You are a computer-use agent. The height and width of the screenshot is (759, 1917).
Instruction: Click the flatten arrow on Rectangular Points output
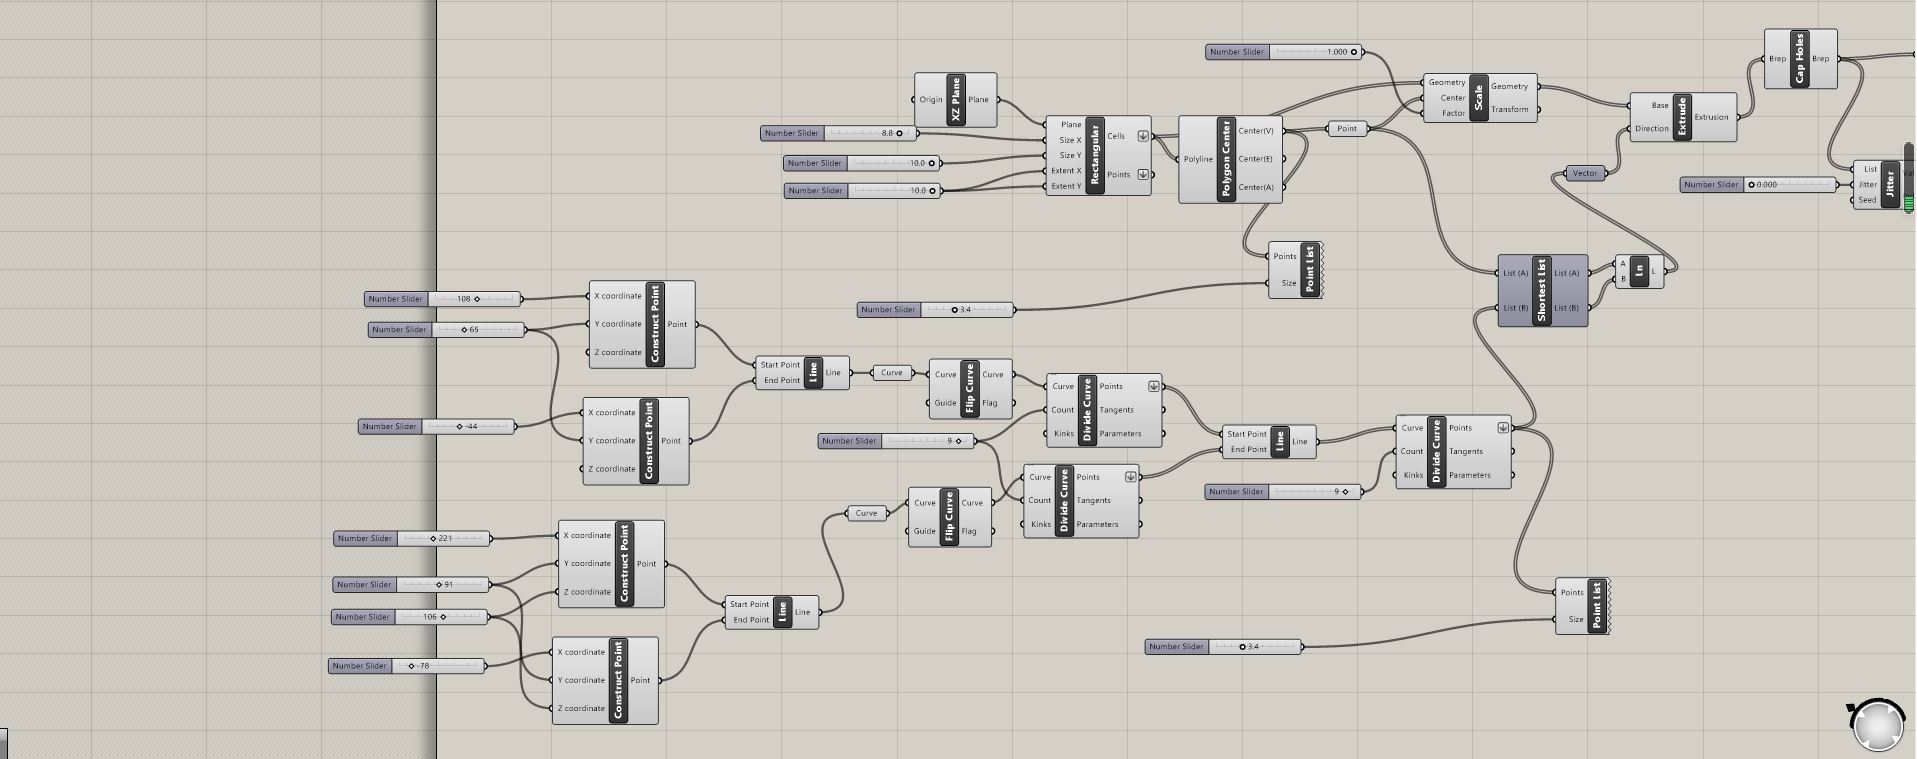(x=1143, y=175)
